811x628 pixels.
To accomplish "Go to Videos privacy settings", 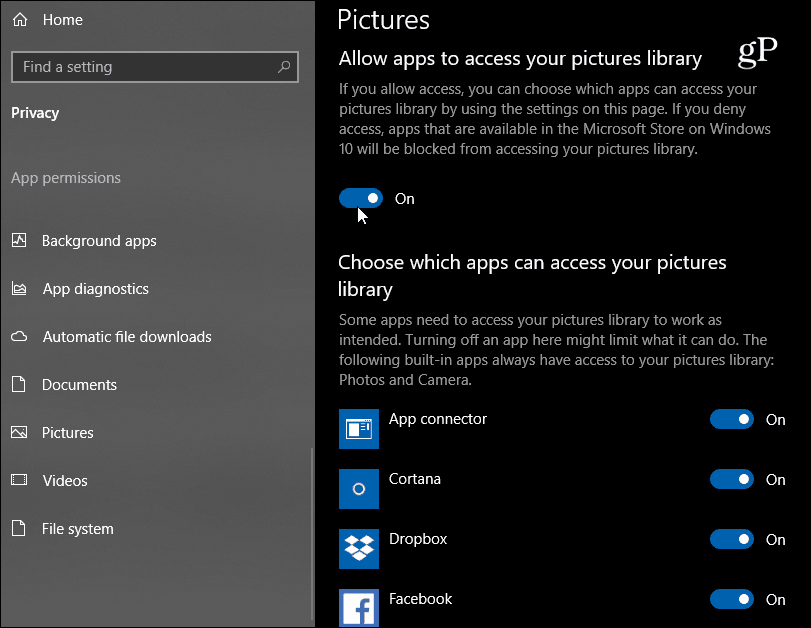I will pos(65,481).
